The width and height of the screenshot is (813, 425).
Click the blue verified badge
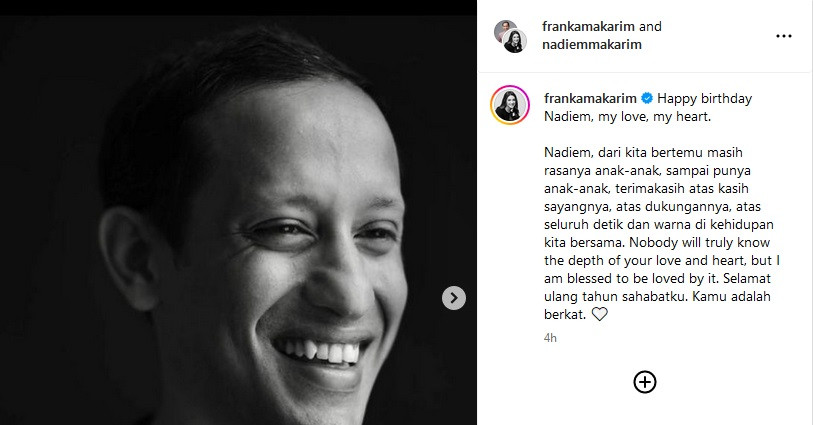[x=647, y=99]
